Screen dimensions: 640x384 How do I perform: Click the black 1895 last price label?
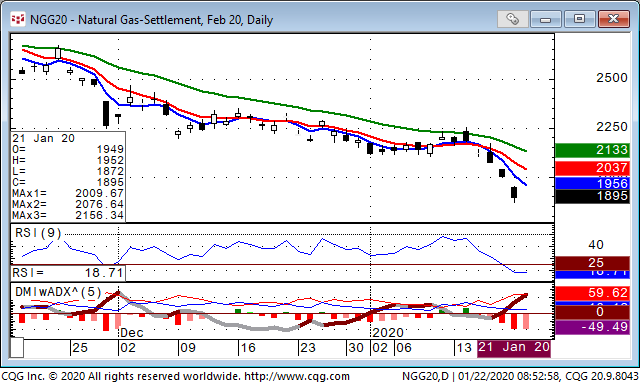(x=592, y=196)
